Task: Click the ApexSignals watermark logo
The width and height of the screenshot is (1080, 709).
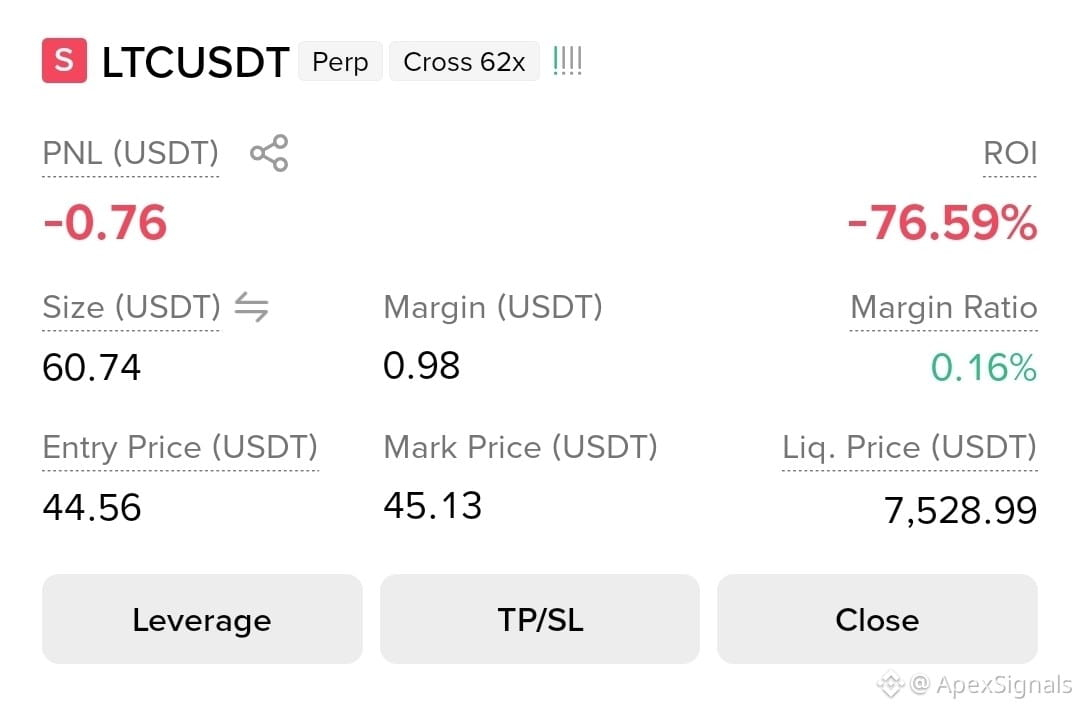Action: click(890, 684)
